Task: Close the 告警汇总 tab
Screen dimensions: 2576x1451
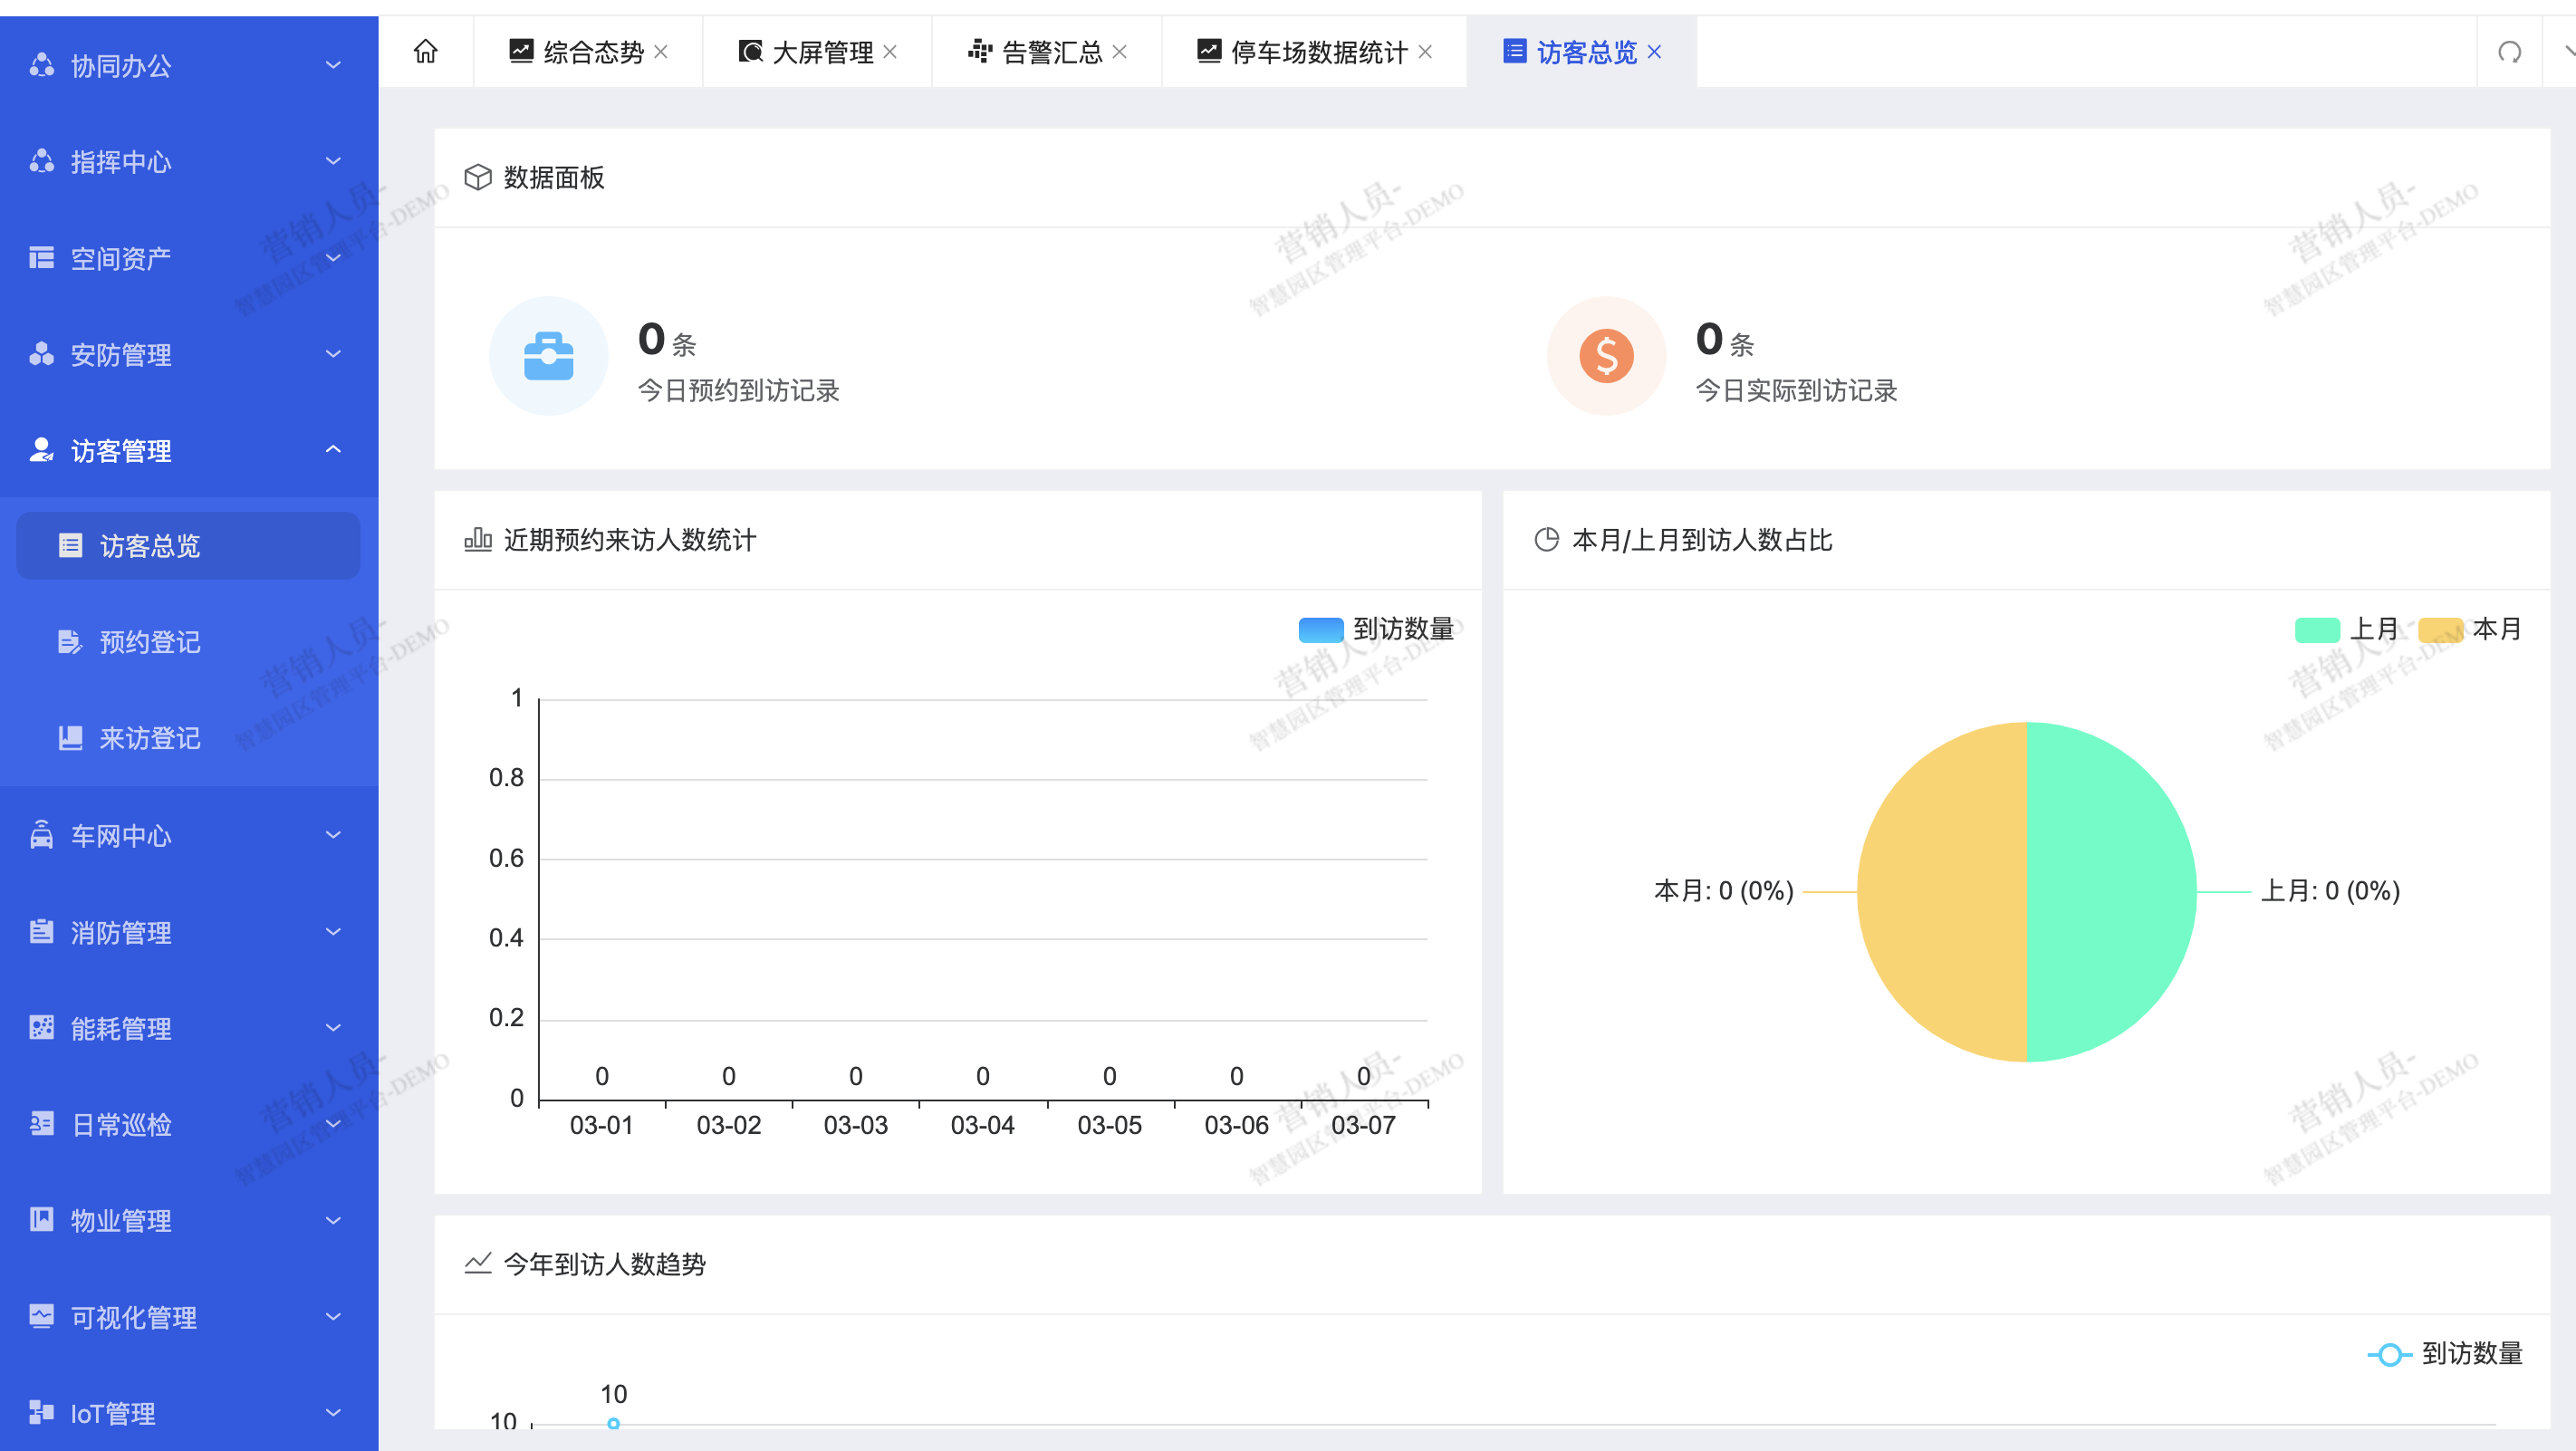Action: click(1120, 52)
